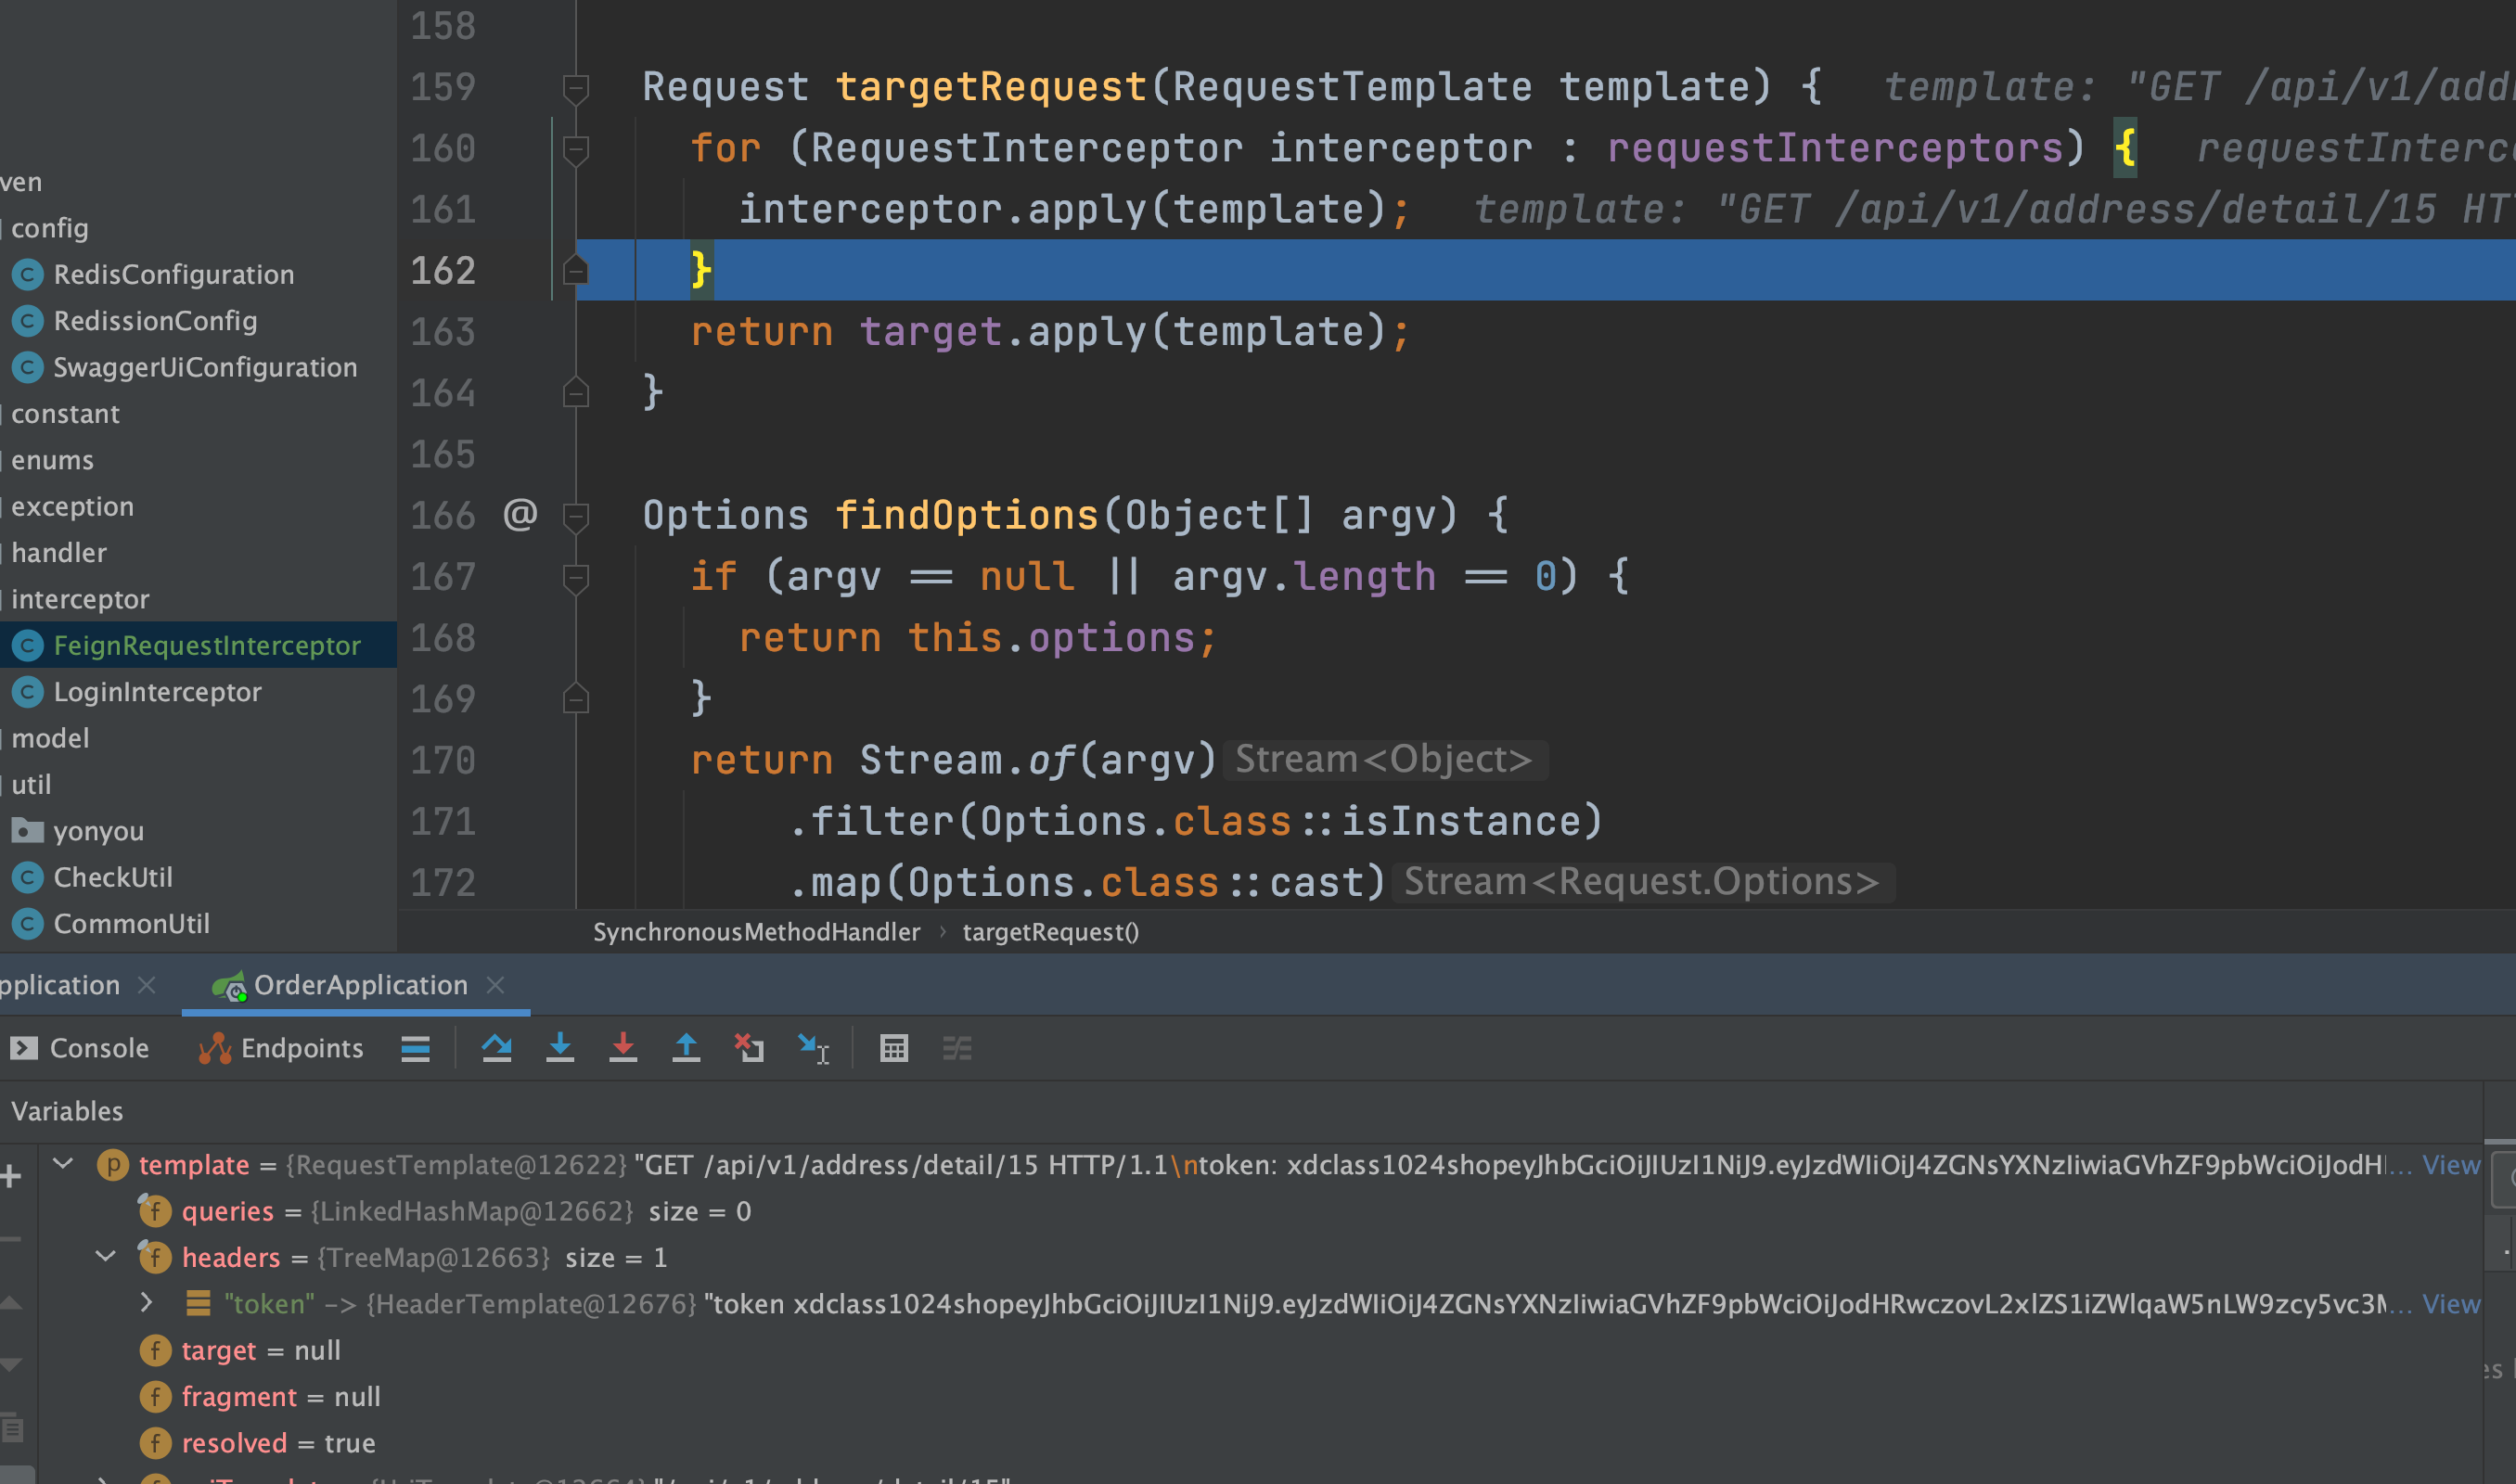The width and height of the screenshot is (2516, 1484).
Task: Collapse the template variable node
Action: [x=63, y=1163]
